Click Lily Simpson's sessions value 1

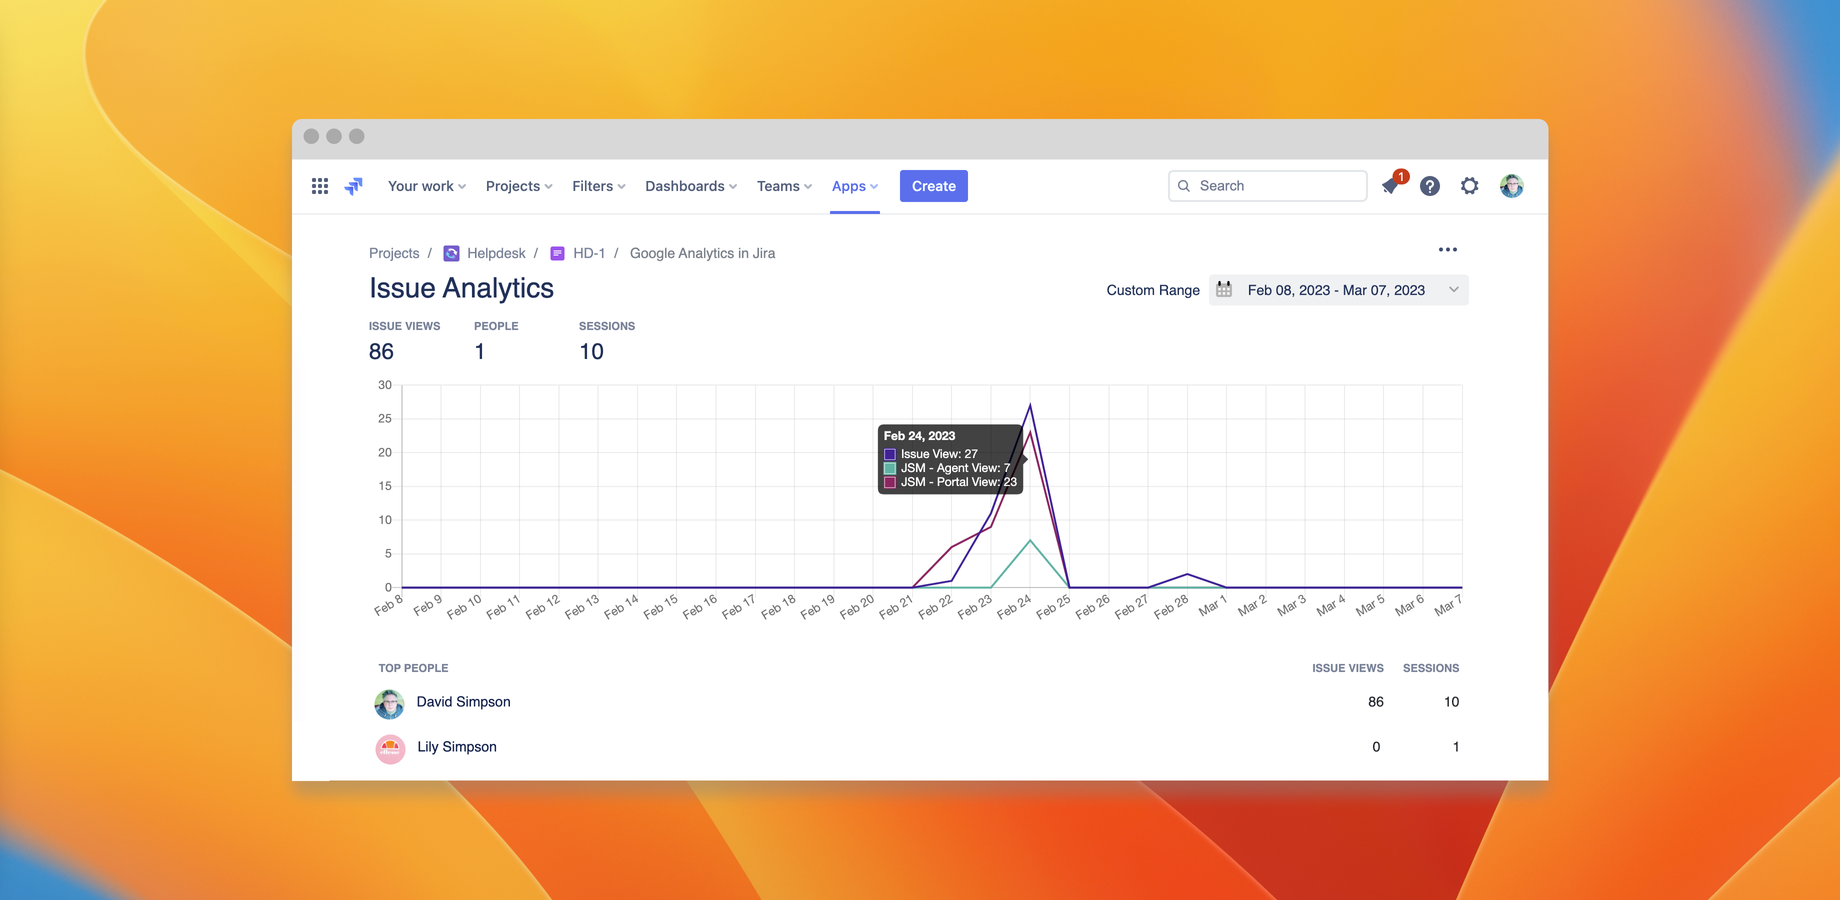pyautogui.click(x=1456, y=747)
